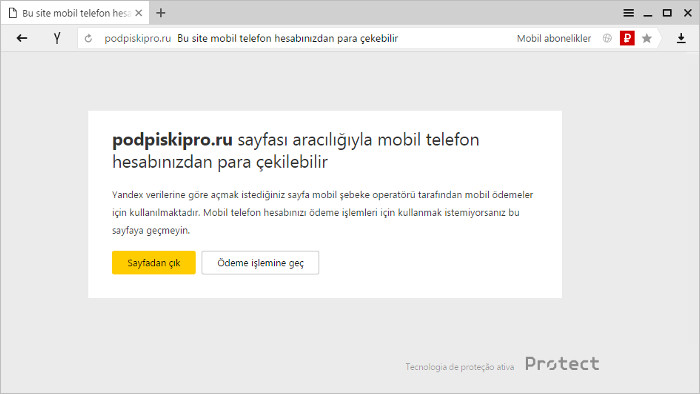Click 'Tecnologia de proteção ativa' text
Screen dimensions: 700x394
tap(459, 367)
